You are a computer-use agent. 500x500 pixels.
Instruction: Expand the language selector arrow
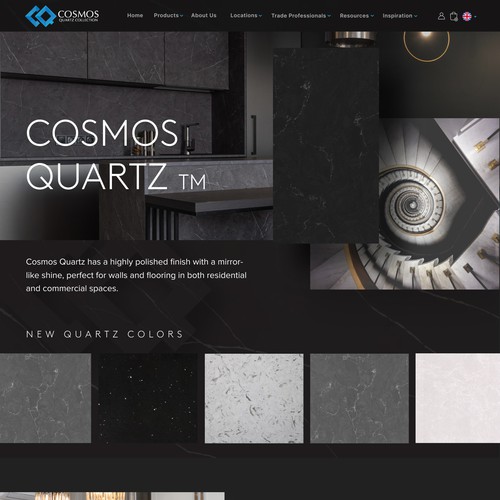[x=475, y=16]
